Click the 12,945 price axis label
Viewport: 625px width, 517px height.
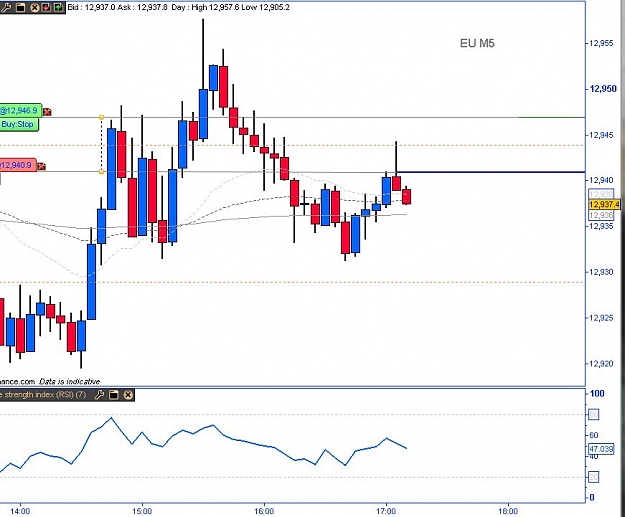[x=601, y=135]
